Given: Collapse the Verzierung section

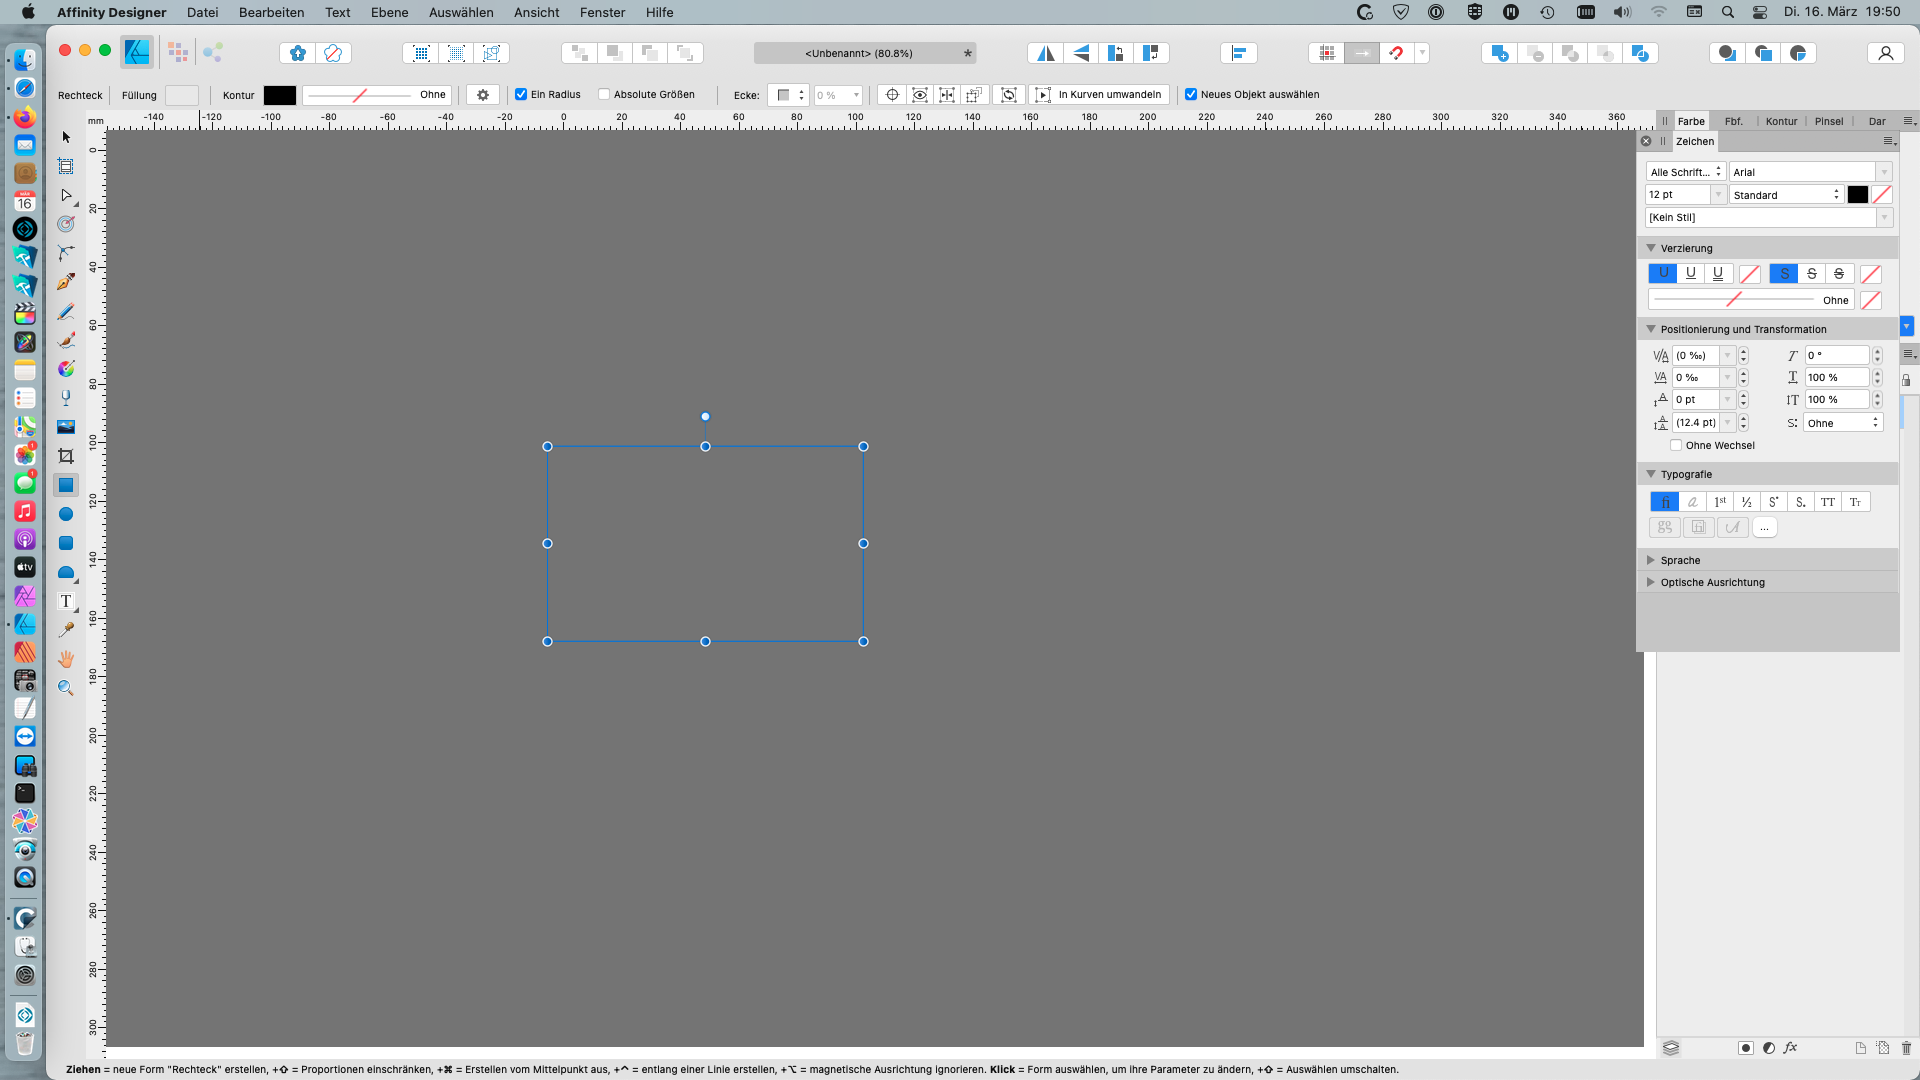Looking at the screenshot, I should [x=1651, y=248].
